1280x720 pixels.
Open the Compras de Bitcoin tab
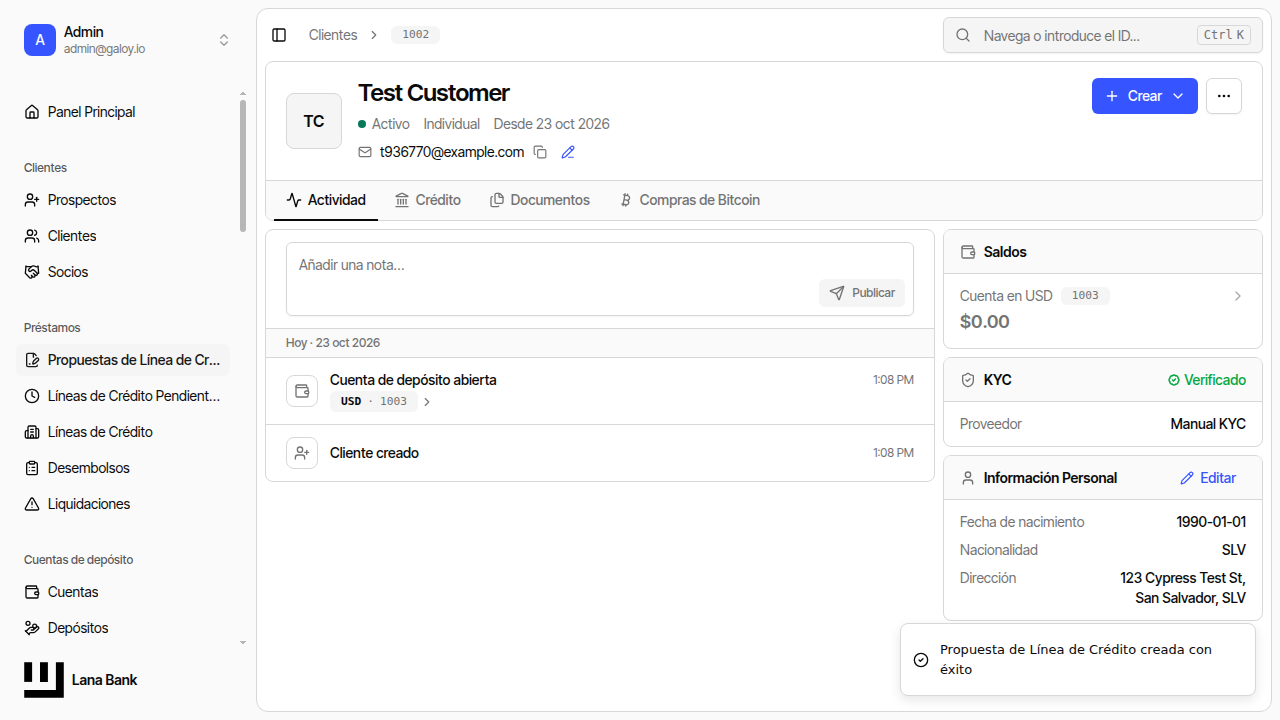(689, 200)
